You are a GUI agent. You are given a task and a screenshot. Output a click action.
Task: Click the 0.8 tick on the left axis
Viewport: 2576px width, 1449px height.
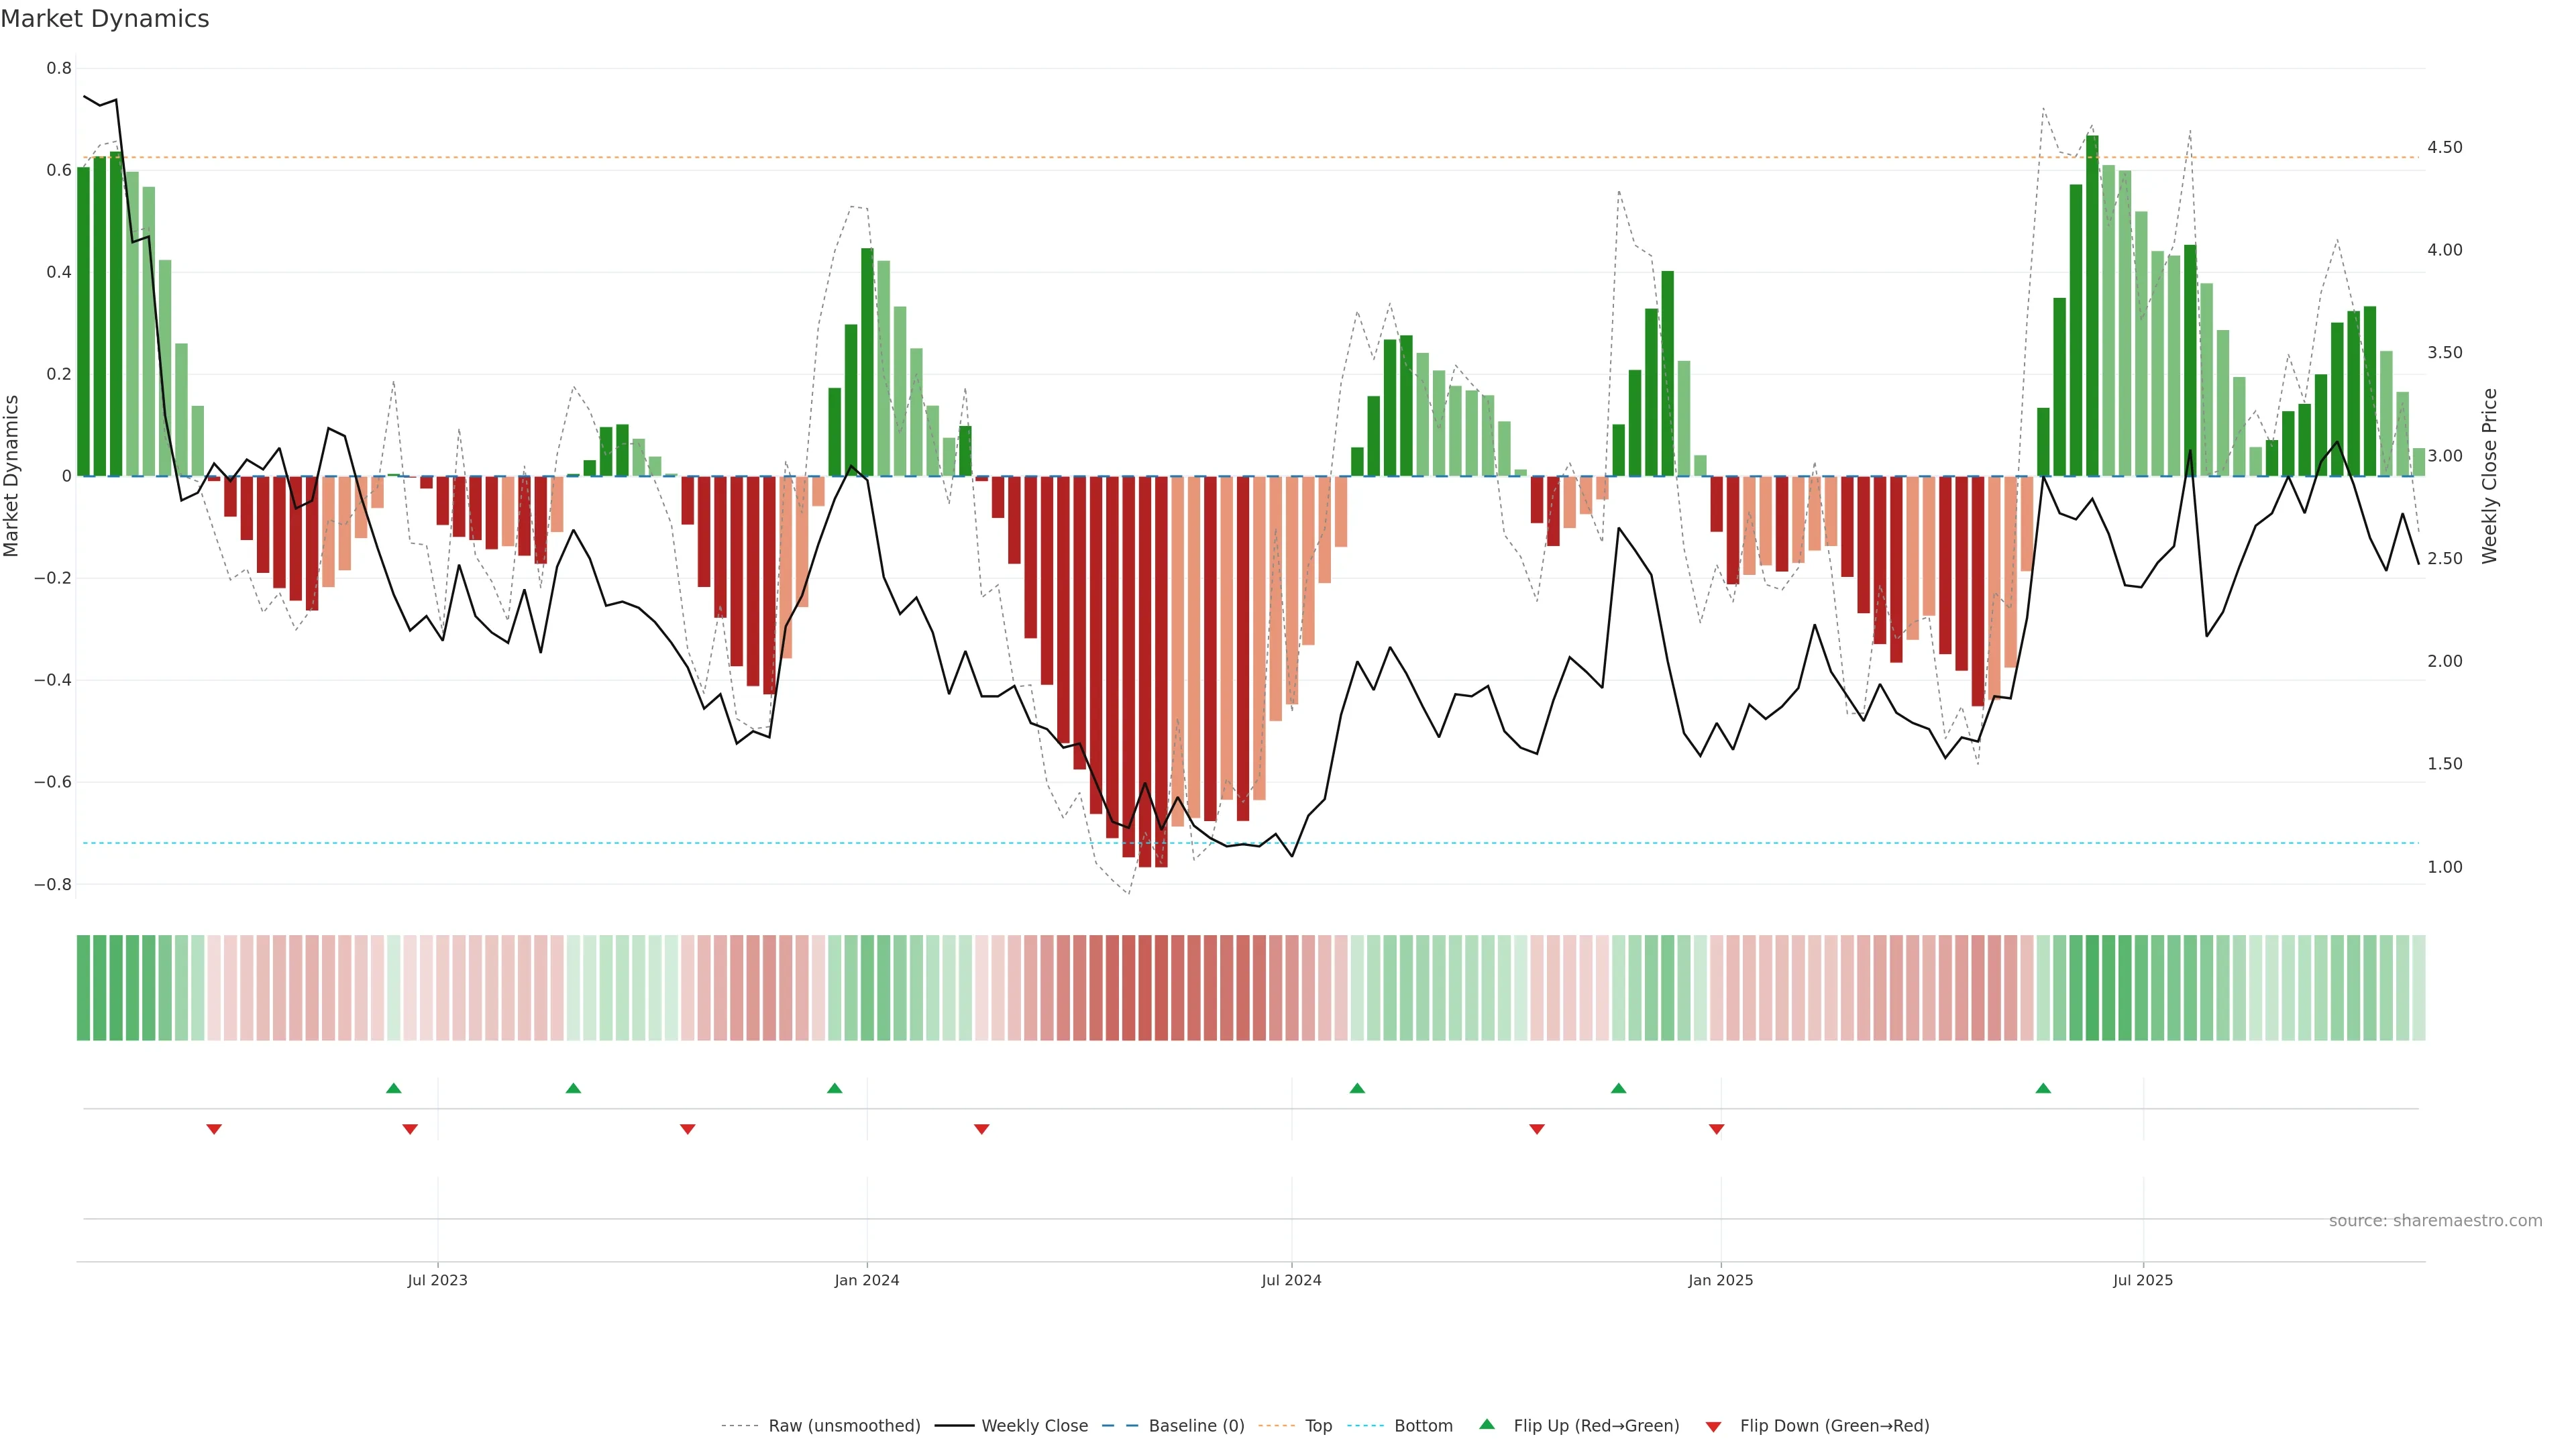coord(59,68)
